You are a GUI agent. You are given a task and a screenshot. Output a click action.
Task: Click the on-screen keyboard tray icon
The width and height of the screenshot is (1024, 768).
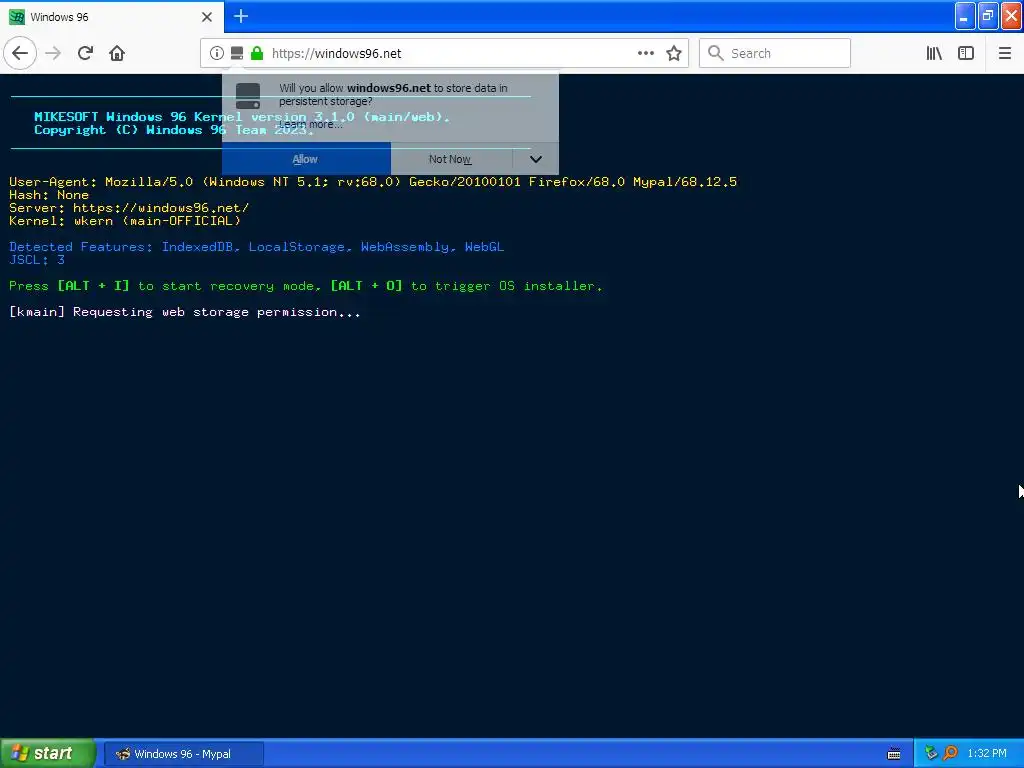[x=894, y=754]
